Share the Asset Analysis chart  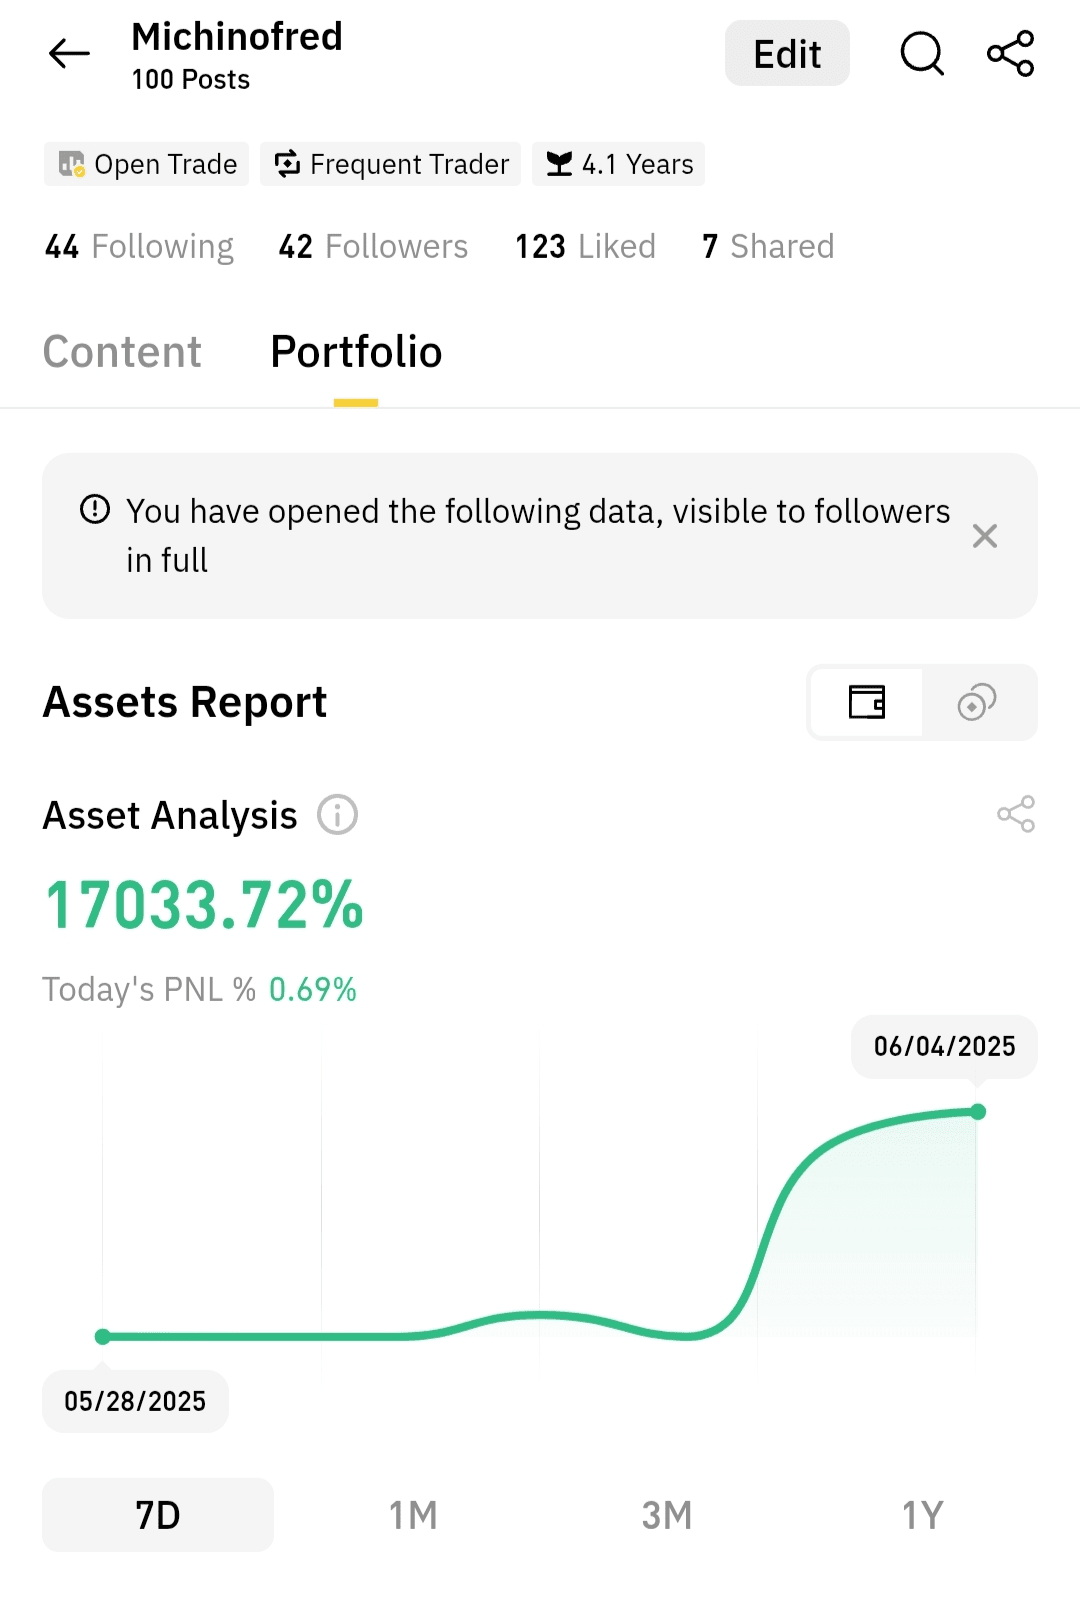pyautogui.click(x=1015, y=815)
